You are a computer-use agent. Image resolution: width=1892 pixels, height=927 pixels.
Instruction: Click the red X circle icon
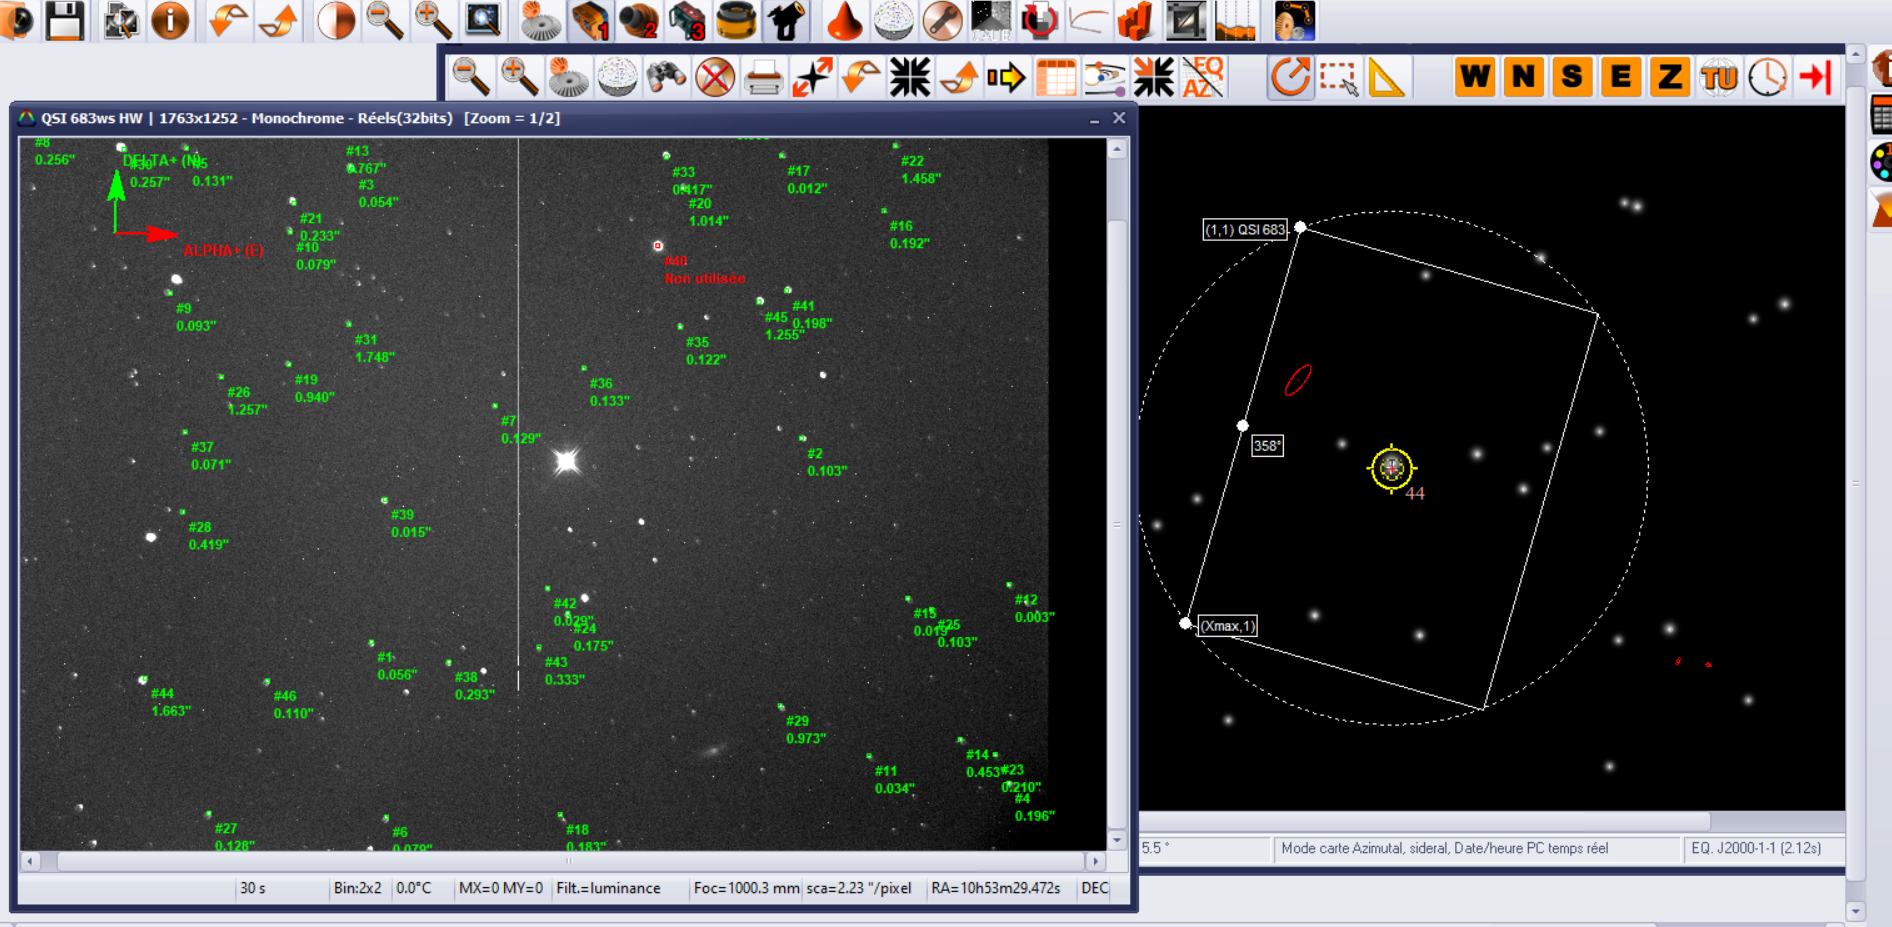coord(715,77)
